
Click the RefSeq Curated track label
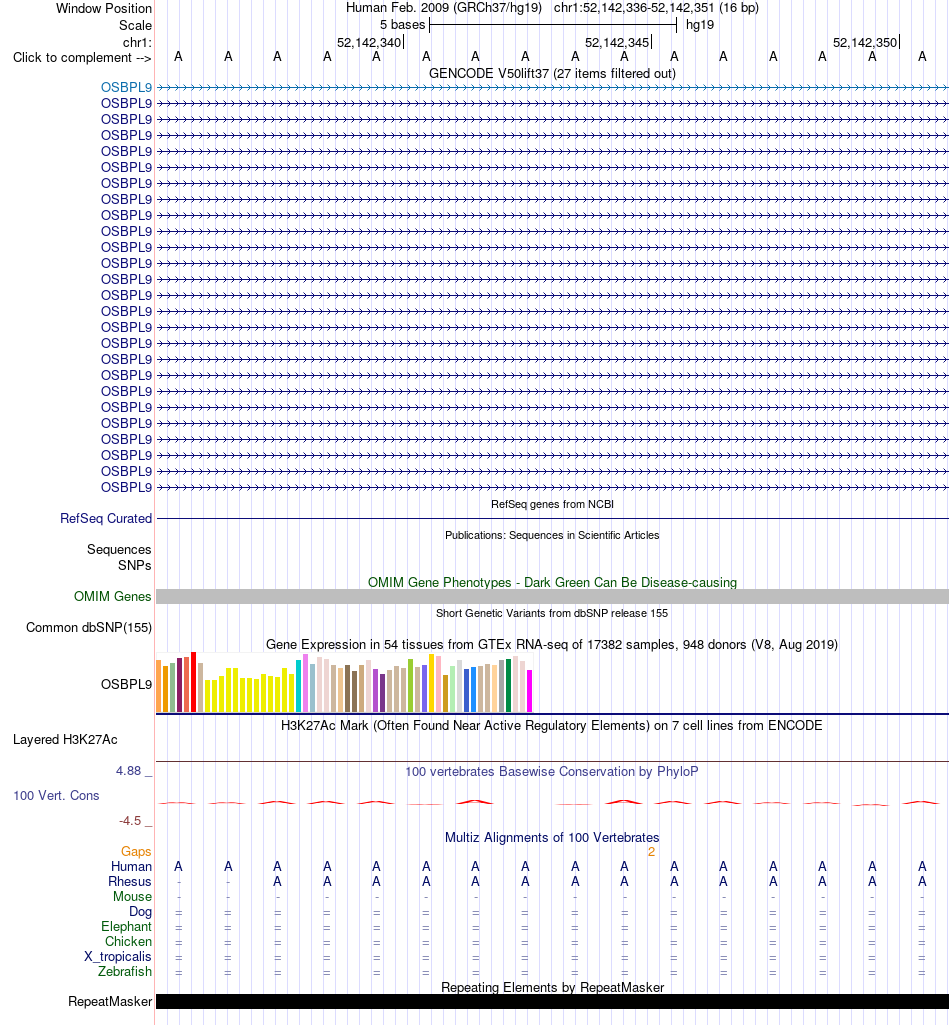106,518
